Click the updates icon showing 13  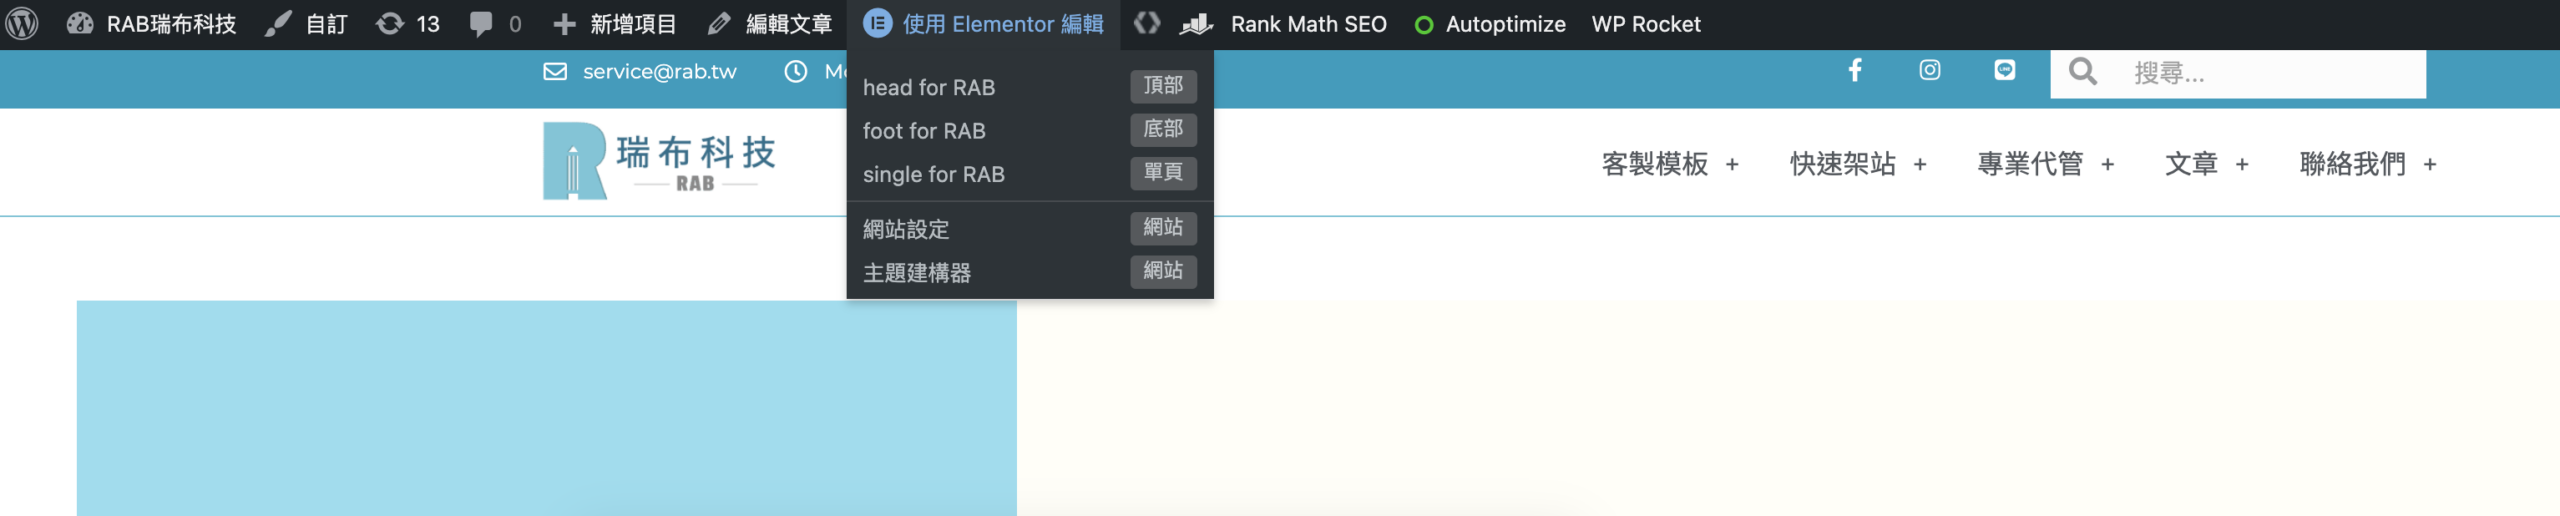390,24
